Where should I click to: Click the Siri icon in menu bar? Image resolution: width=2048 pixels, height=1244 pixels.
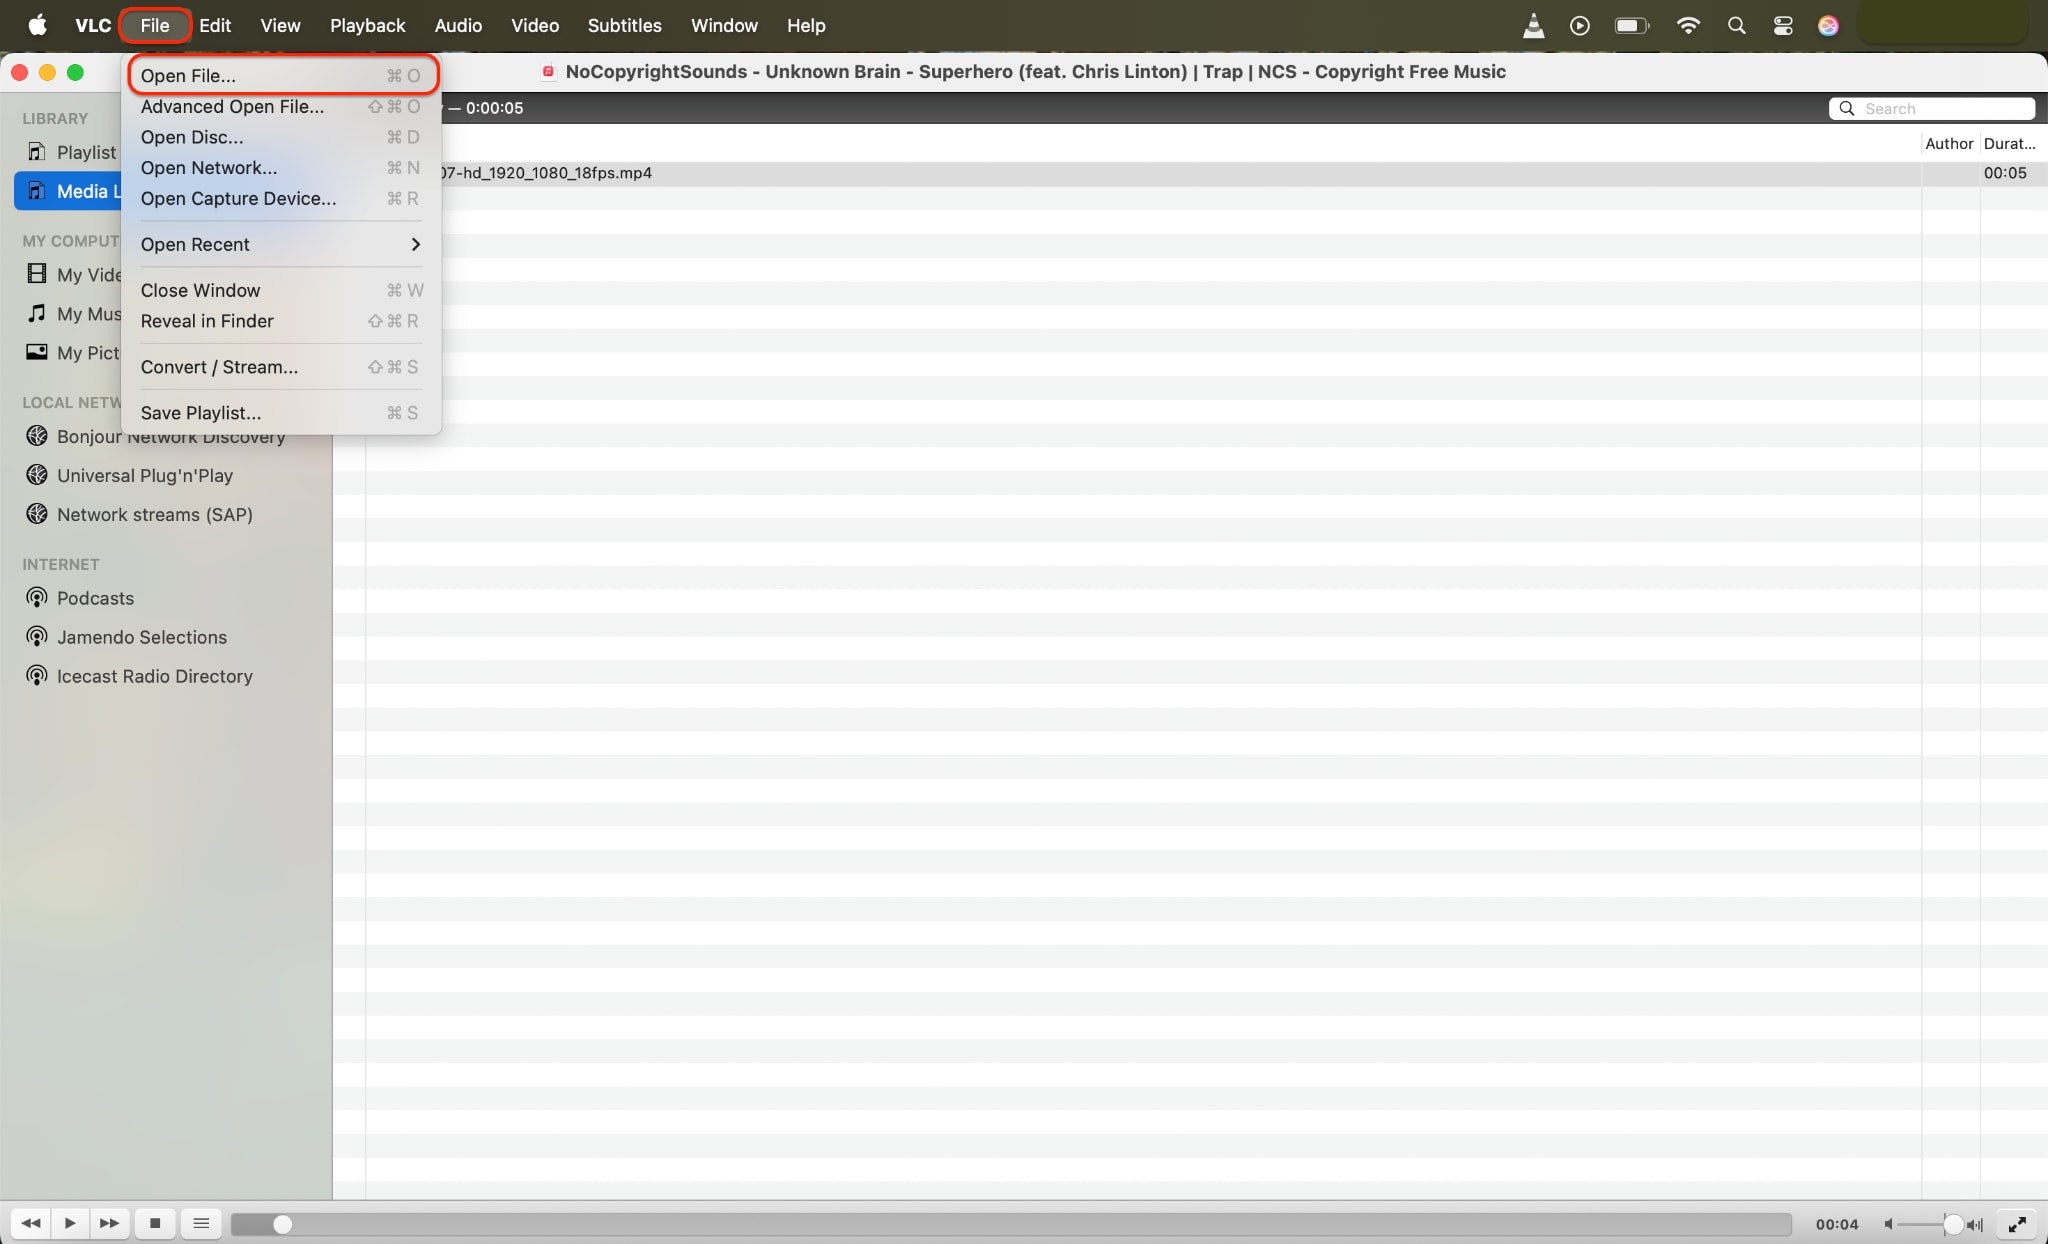1828,26
